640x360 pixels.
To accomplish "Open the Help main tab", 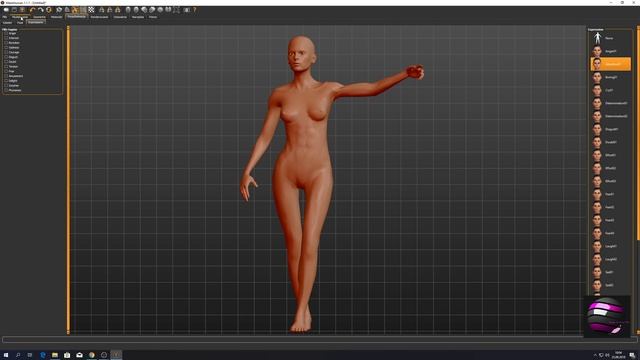I will 153,17.
